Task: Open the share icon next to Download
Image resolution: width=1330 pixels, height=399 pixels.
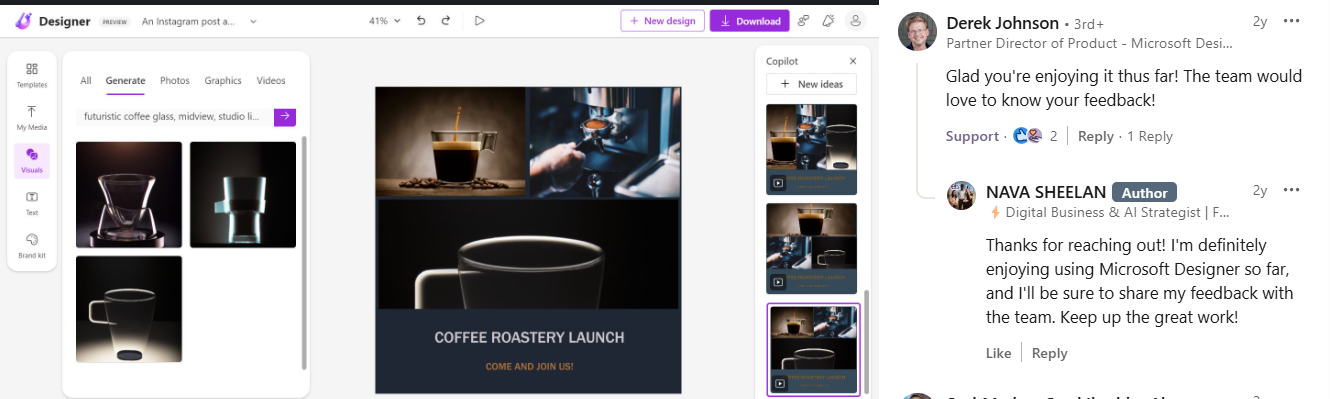Action: 803,21
